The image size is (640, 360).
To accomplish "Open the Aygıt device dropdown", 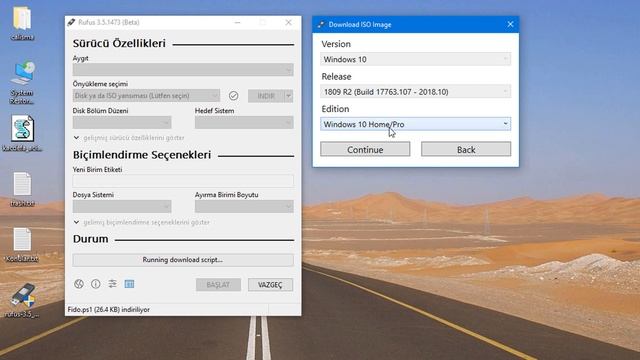I will tap(183, 70).
